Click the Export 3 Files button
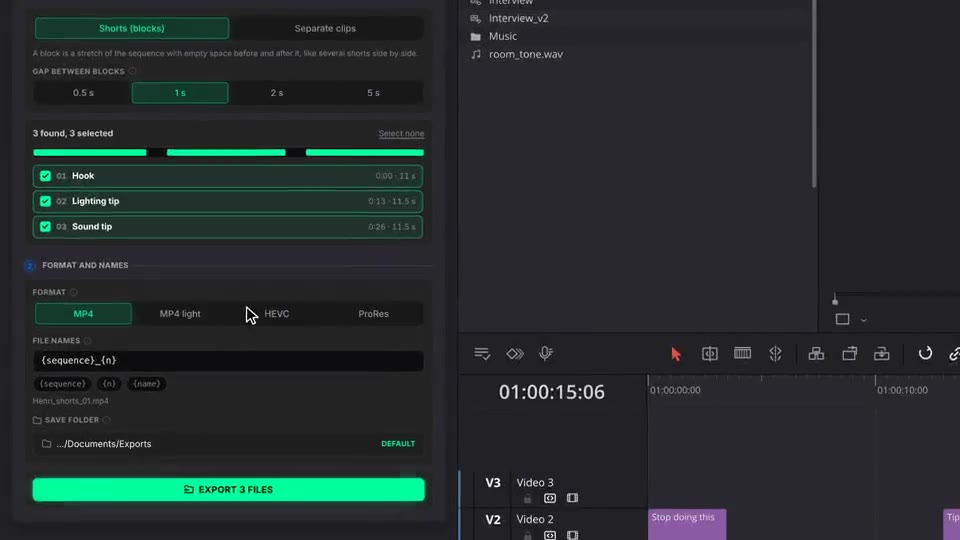This screenshot has width=960, height=540. click(x=228, y=490)
